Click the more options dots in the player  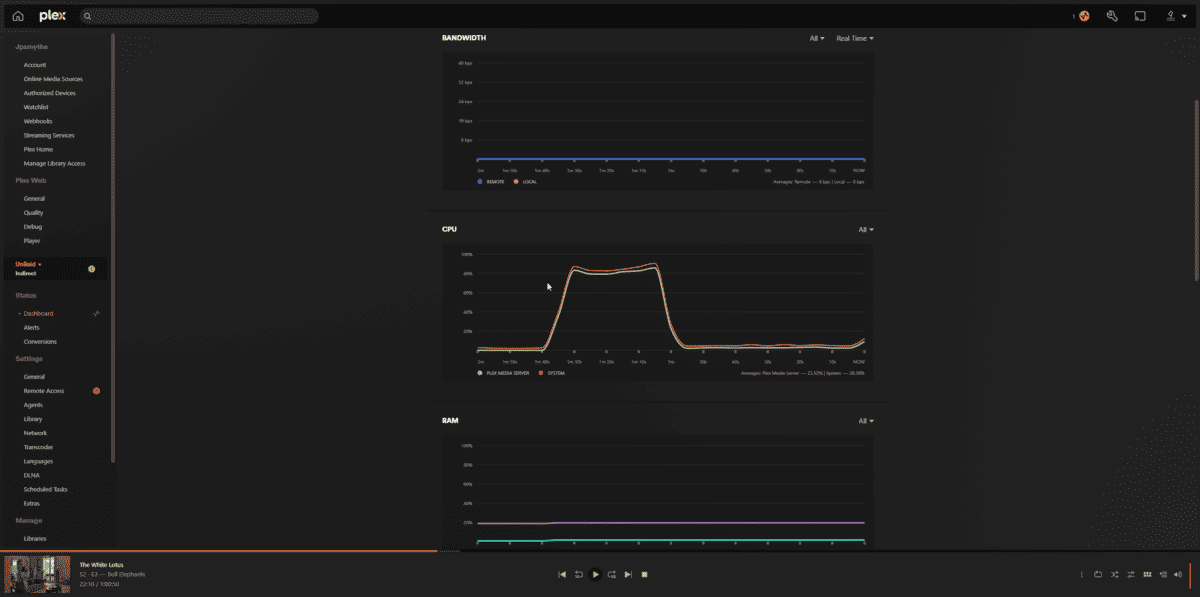[1081, 574]
